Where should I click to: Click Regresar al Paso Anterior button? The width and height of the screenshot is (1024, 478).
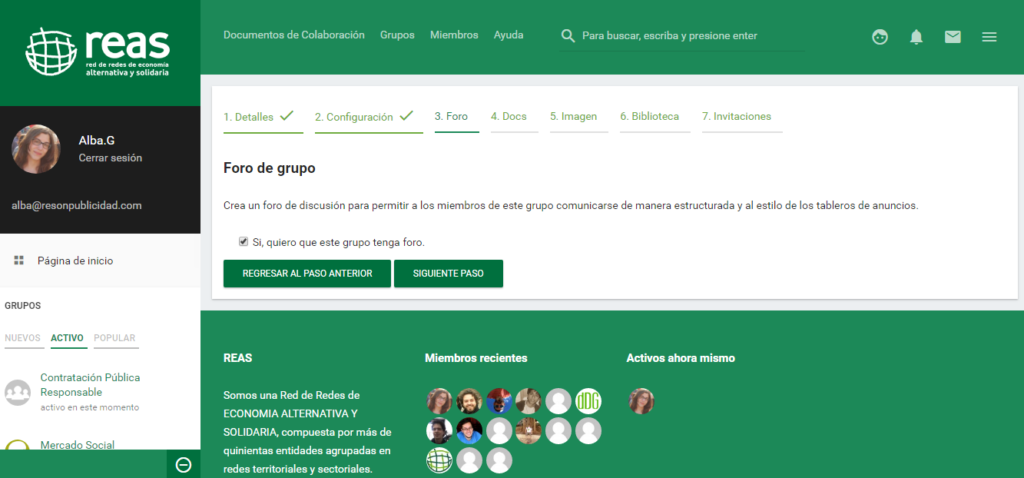coord(307,273)
